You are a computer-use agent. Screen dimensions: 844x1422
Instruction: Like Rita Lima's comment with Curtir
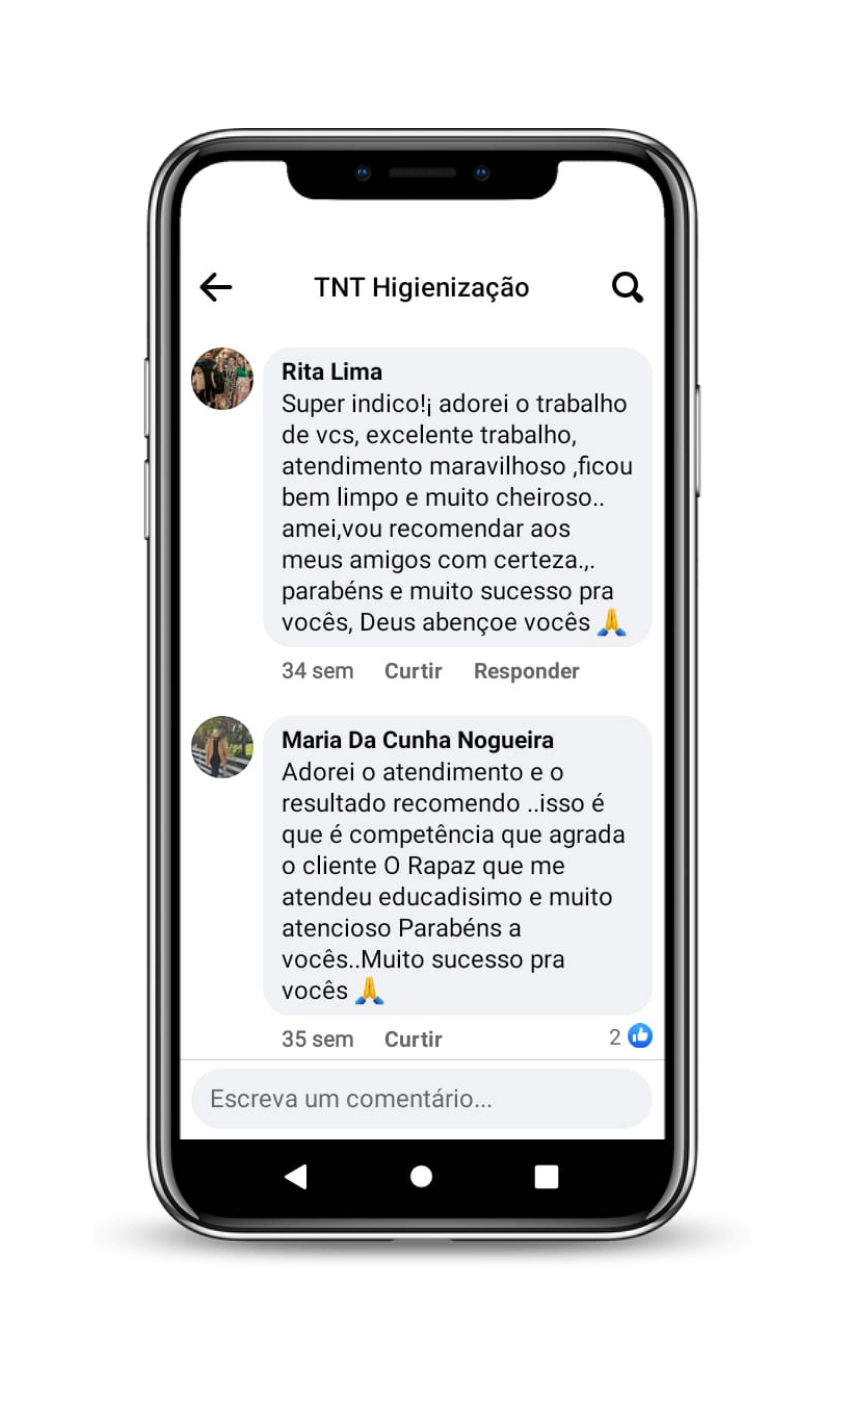413,671
